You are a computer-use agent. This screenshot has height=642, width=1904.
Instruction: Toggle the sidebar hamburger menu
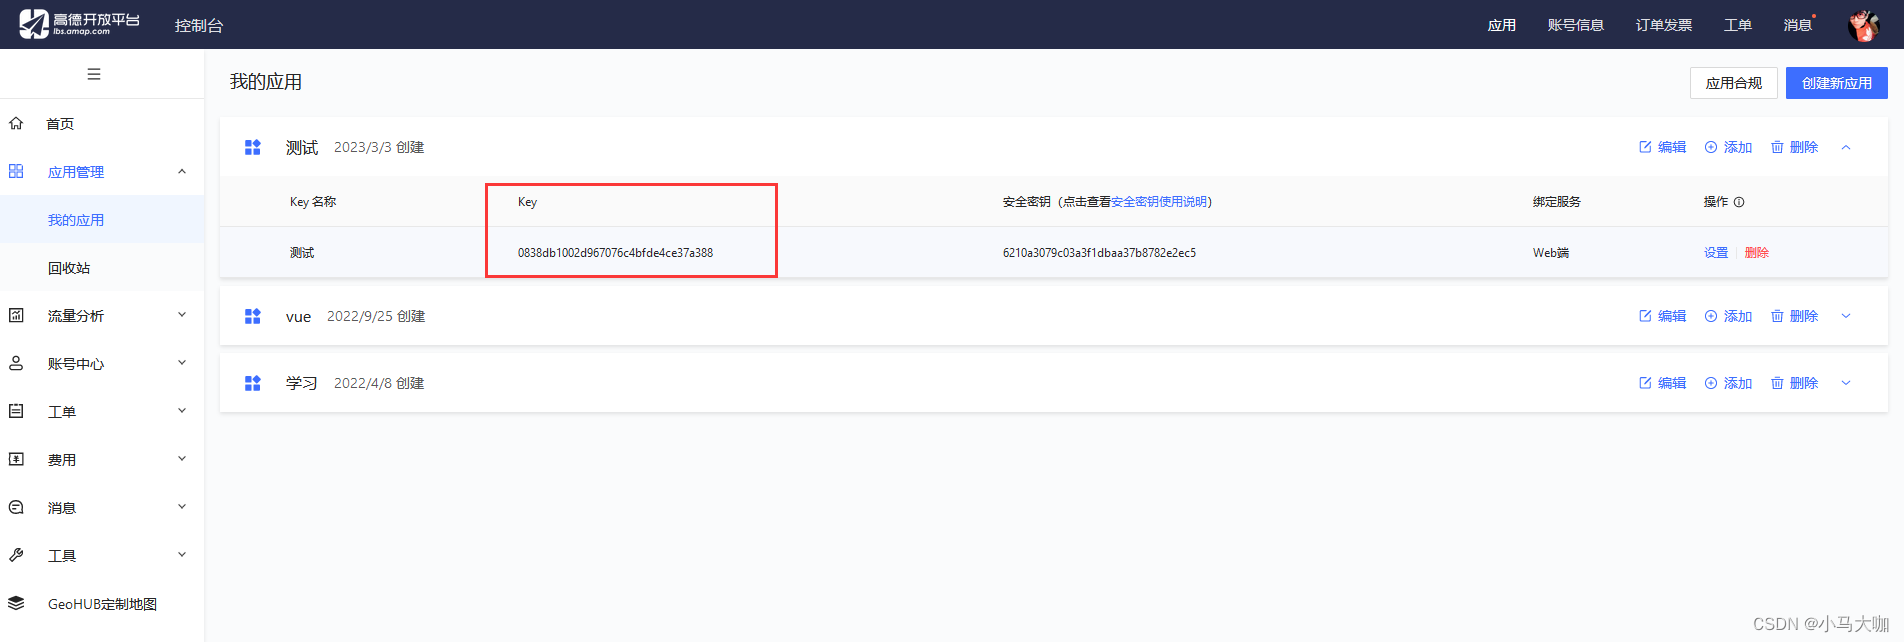pos(94,74)
